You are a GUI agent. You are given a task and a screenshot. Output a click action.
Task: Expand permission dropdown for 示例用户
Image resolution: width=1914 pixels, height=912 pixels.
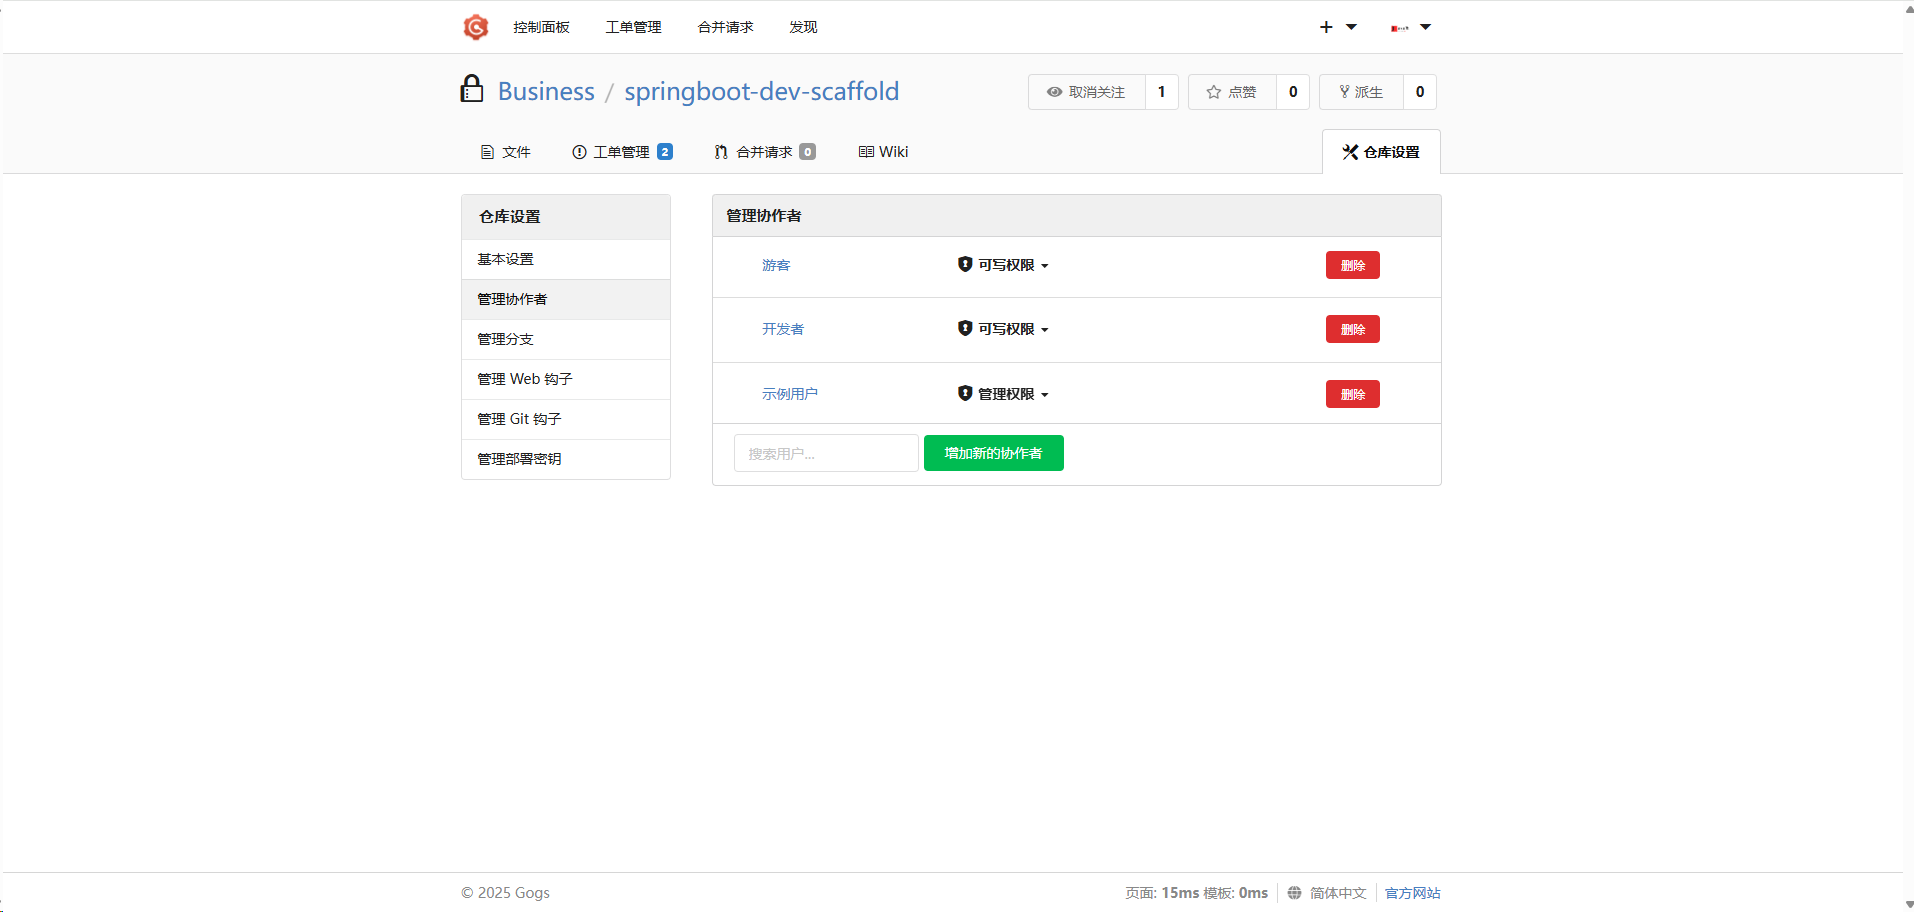coord(1004,394)
